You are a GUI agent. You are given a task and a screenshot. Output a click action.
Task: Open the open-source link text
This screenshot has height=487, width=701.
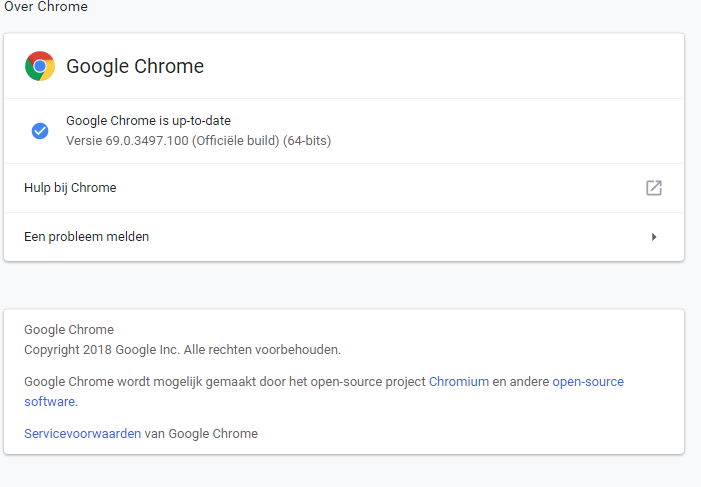[588, 382]
